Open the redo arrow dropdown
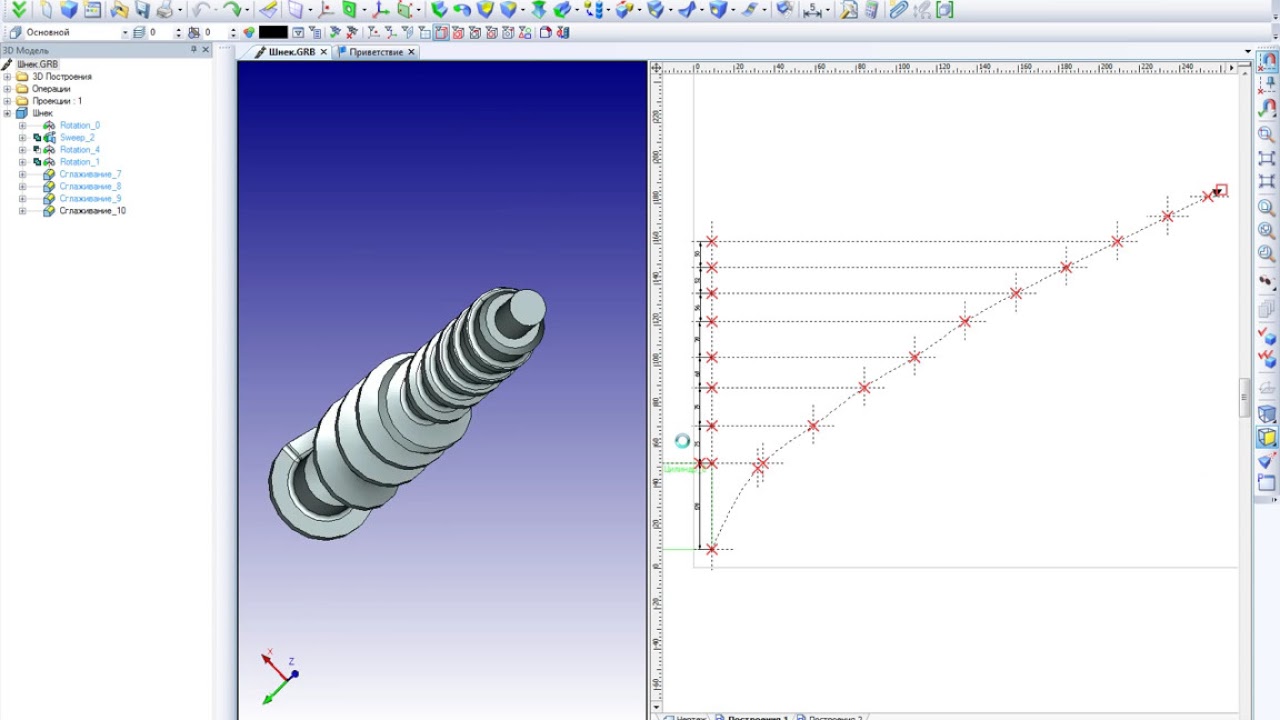 (x=247, y=10)
